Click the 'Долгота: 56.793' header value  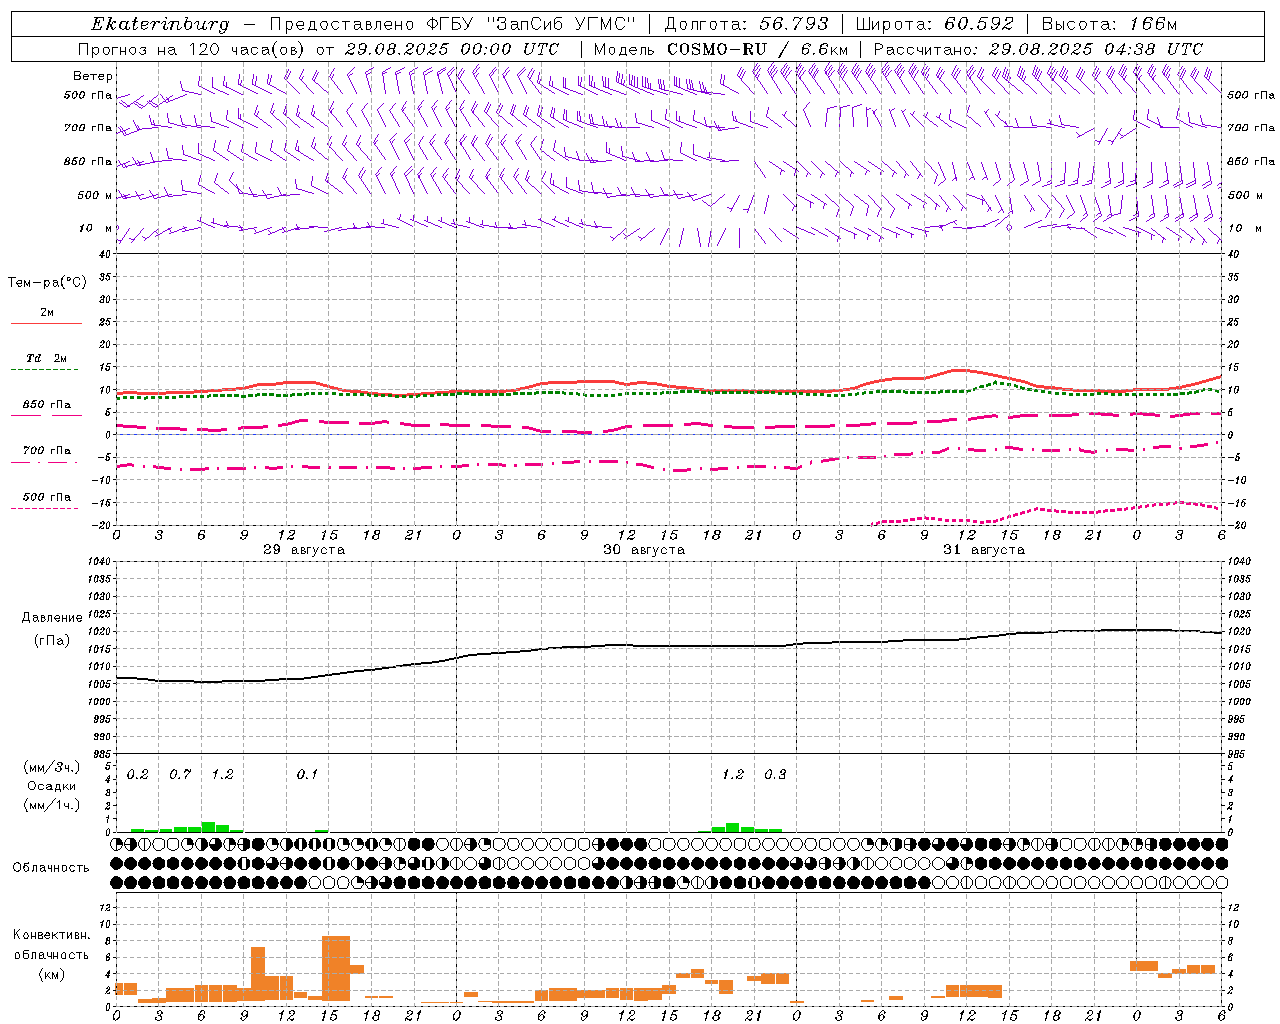746,24
